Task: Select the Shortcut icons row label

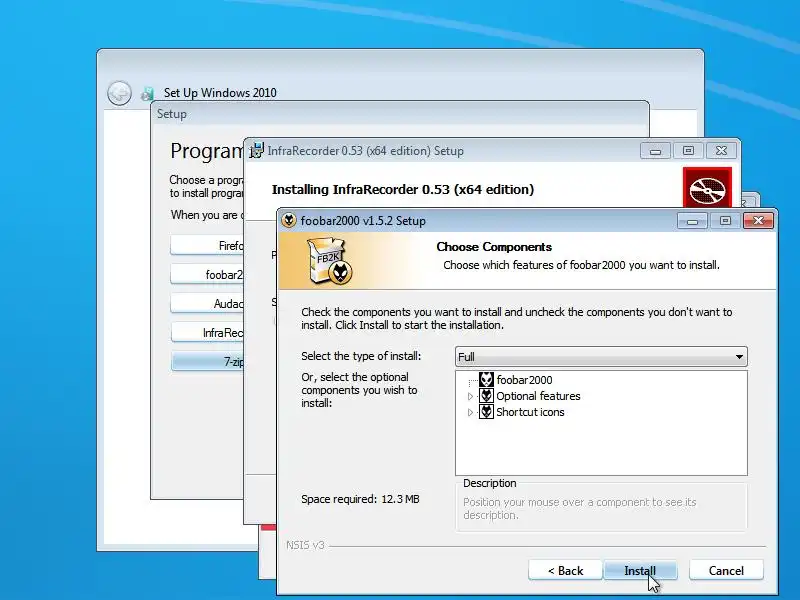Action: (530, 412)
